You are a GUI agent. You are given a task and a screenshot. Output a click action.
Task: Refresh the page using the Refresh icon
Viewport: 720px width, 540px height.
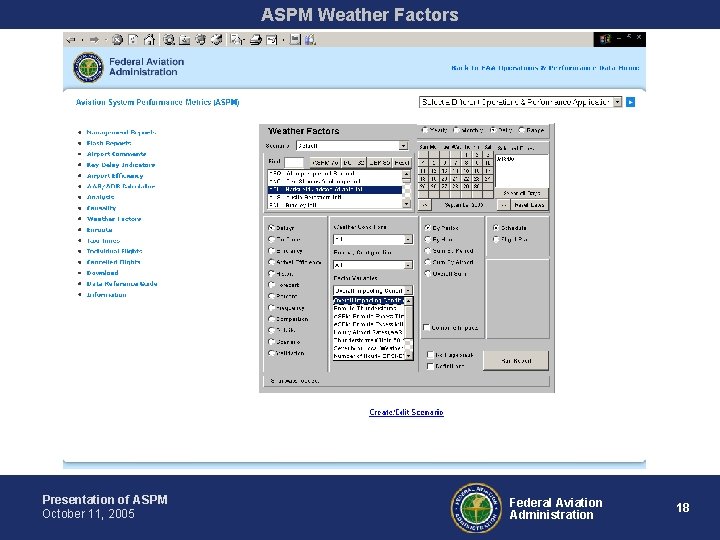pos(133,40)
